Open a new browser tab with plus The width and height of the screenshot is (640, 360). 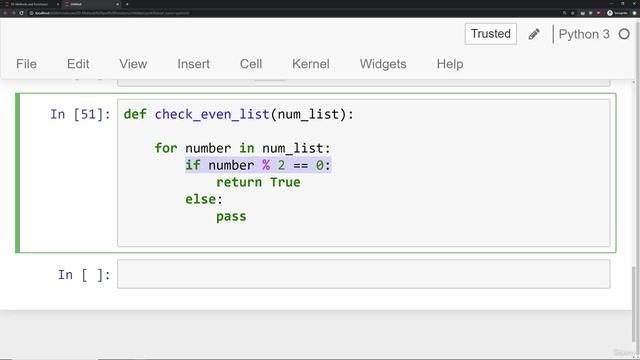pyautogui.click(x=127, y=4)
